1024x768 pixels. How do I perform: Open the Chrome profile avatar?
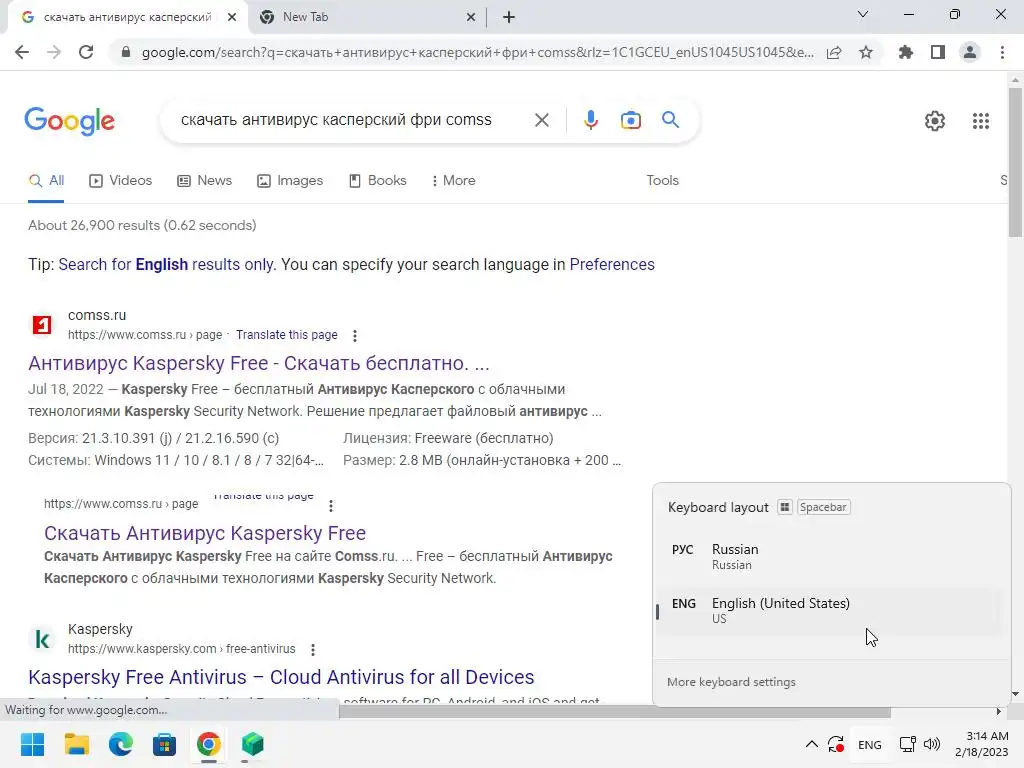970,52
